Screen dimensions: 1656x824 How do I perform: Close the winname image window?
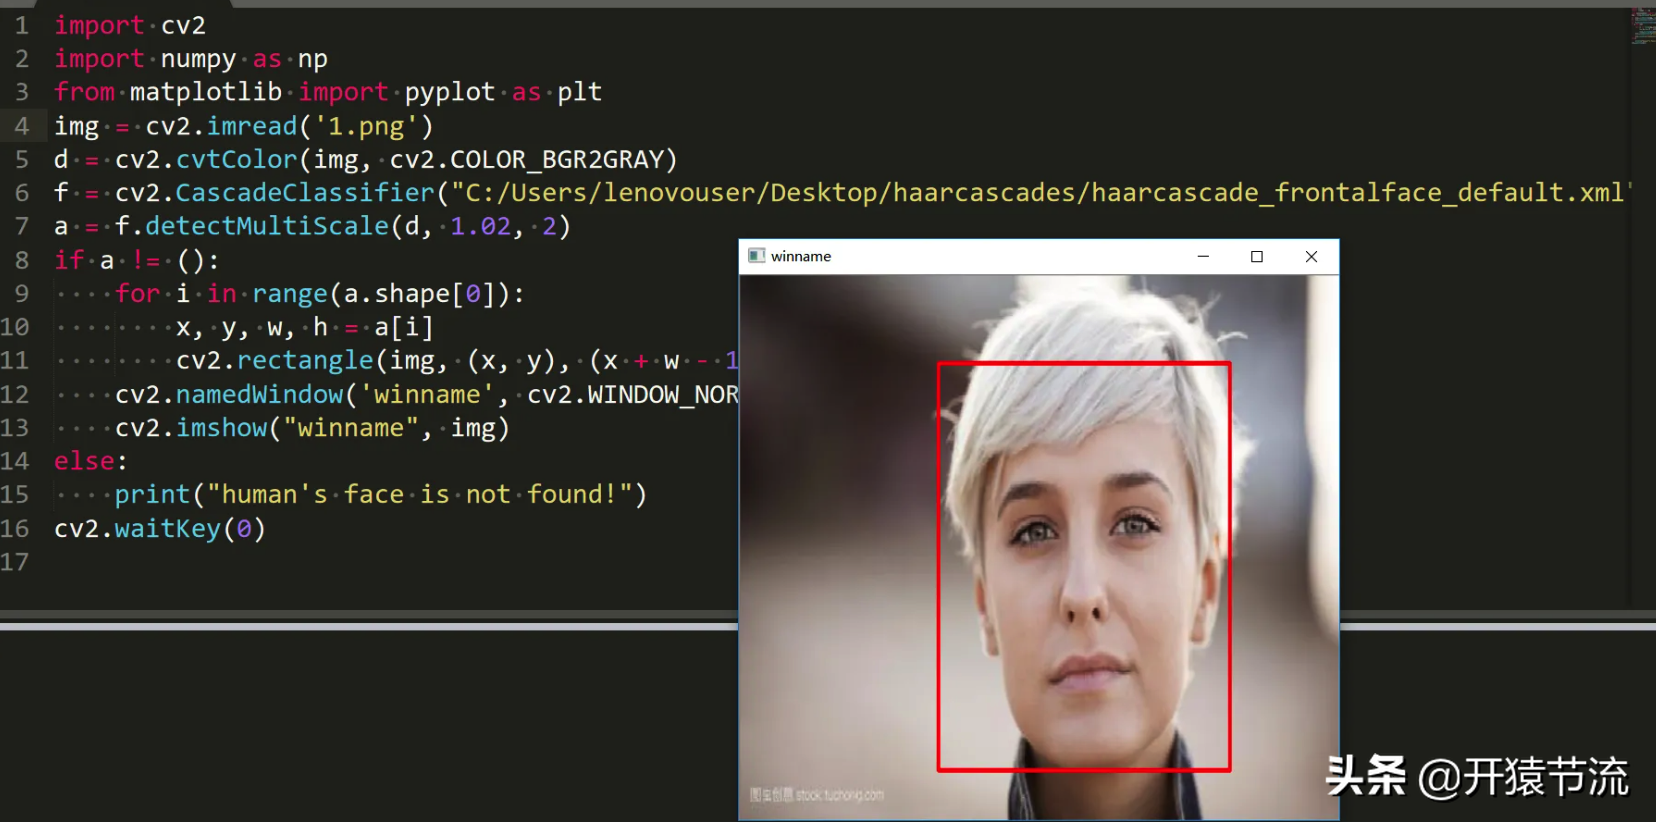[x=1311, y=257]
